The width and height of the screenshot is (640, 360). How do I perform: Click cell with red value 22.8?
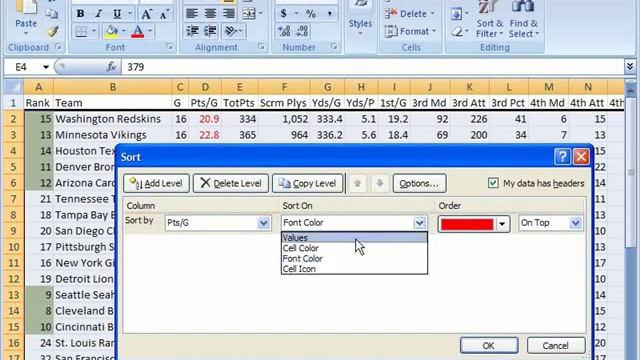205,135
